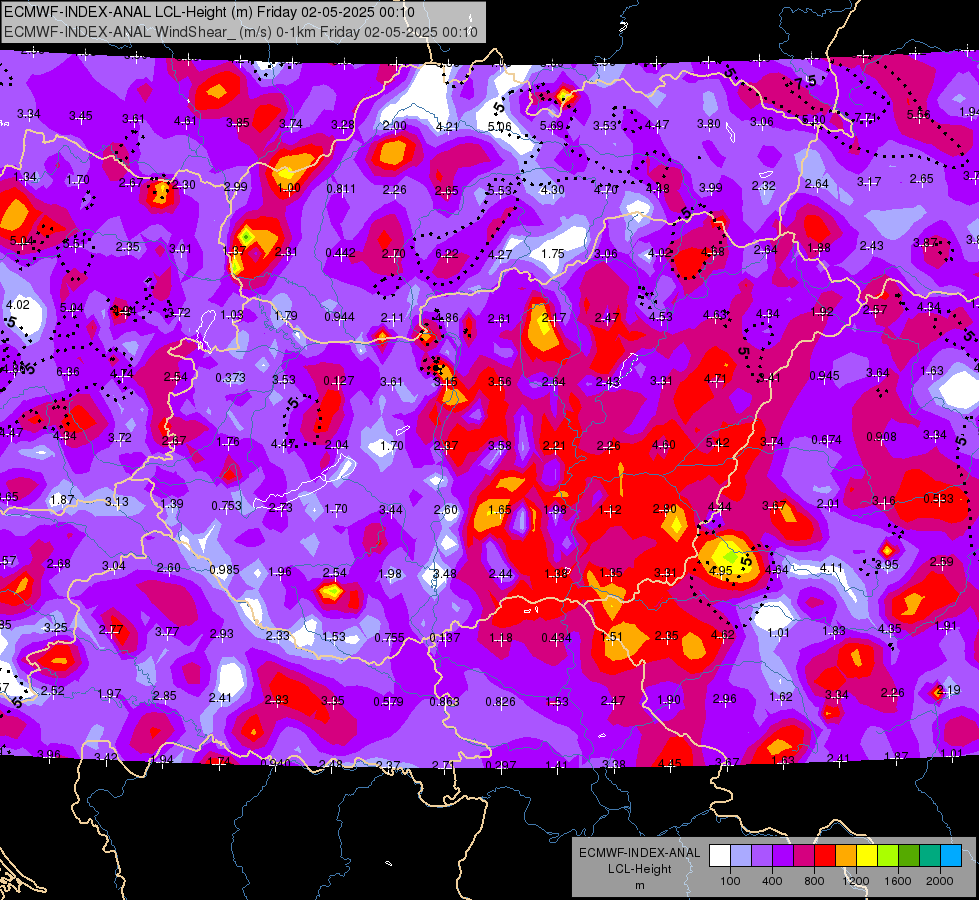
Task: Click the 1200 legend tick label
Action: pos(856,881)
